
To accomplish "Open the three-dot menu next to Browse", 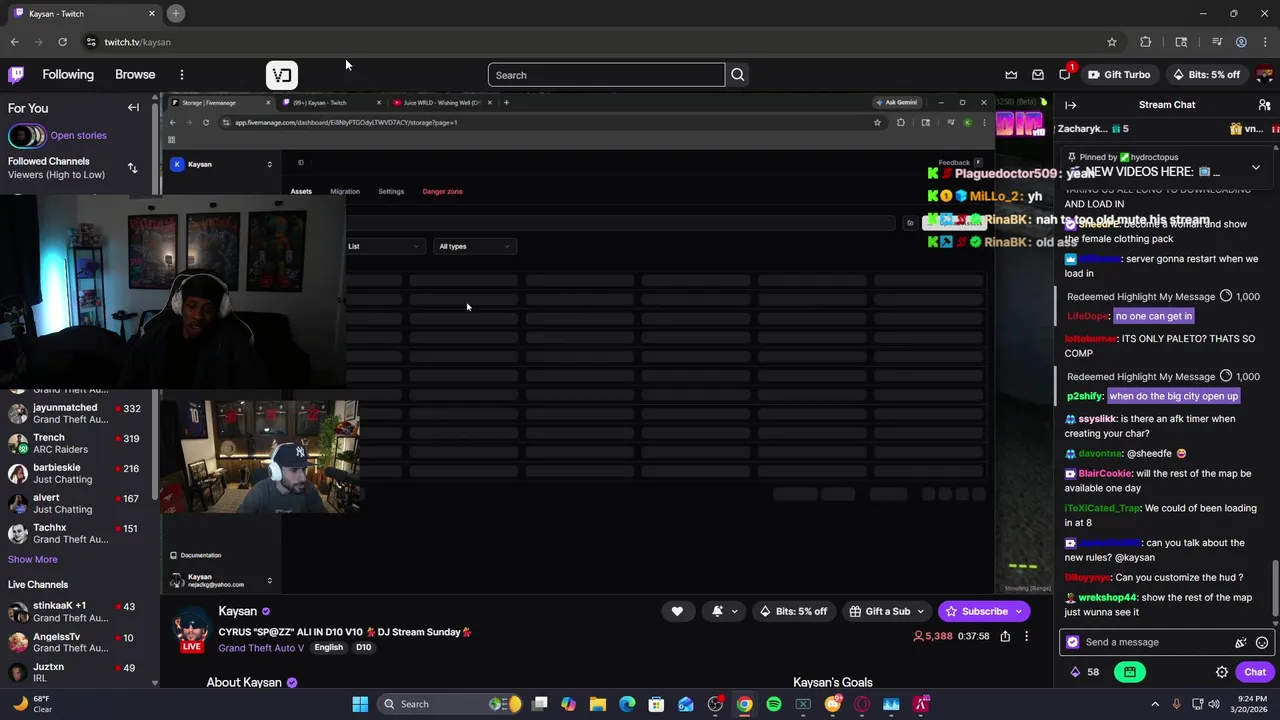I will point(181,75).
